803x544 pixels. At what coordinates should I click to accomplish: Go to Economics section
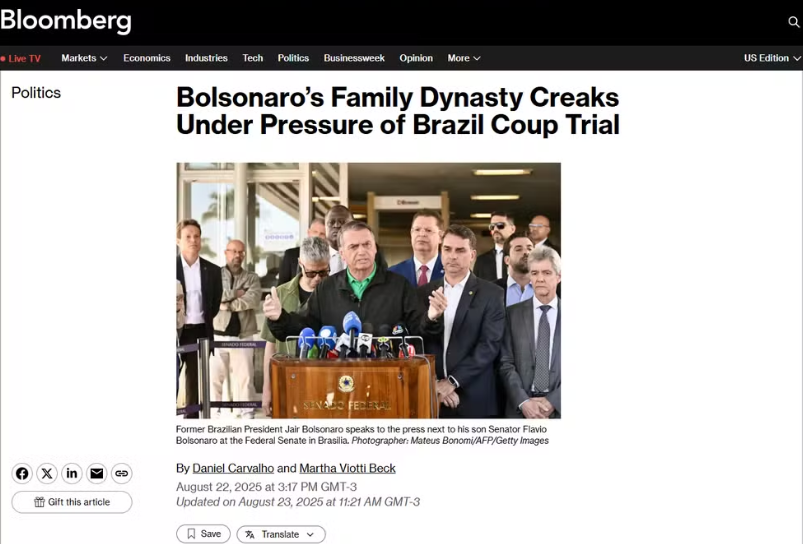tap(147, 58)
